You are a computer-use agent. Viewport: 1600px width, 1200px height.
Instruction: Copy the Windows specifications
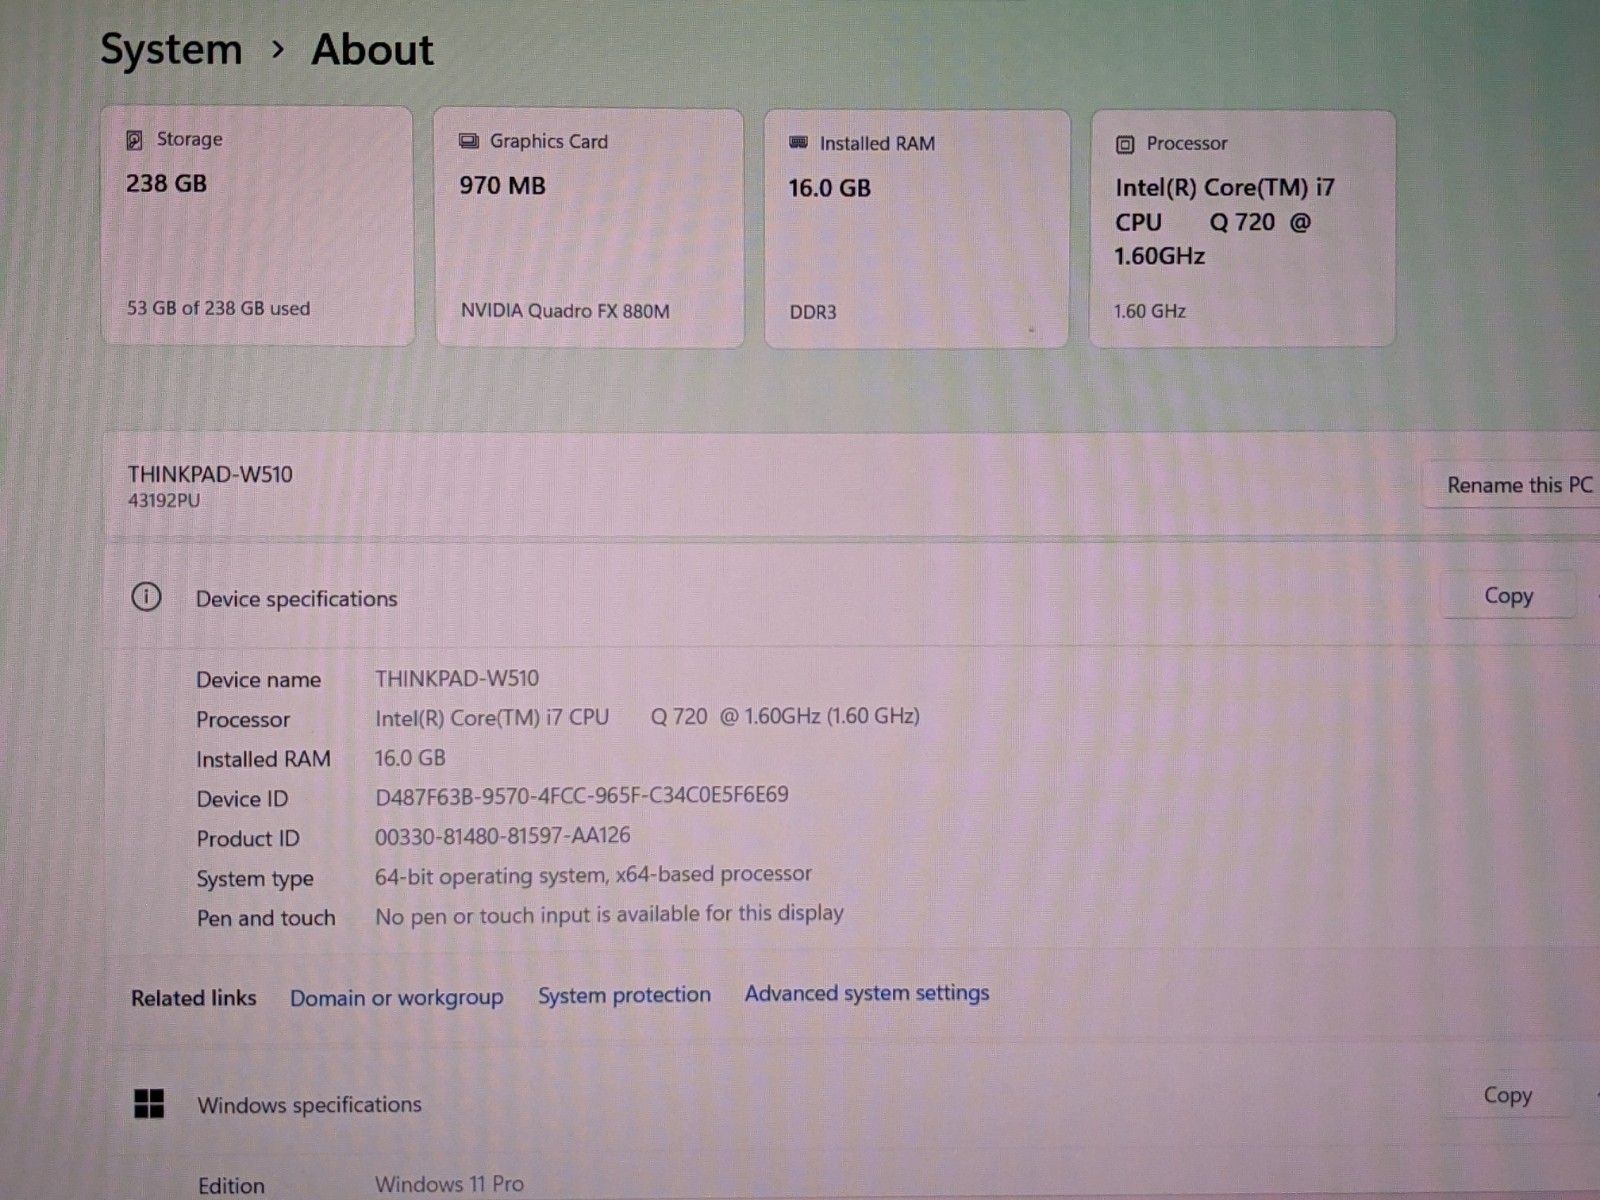pos(1506,1095)
